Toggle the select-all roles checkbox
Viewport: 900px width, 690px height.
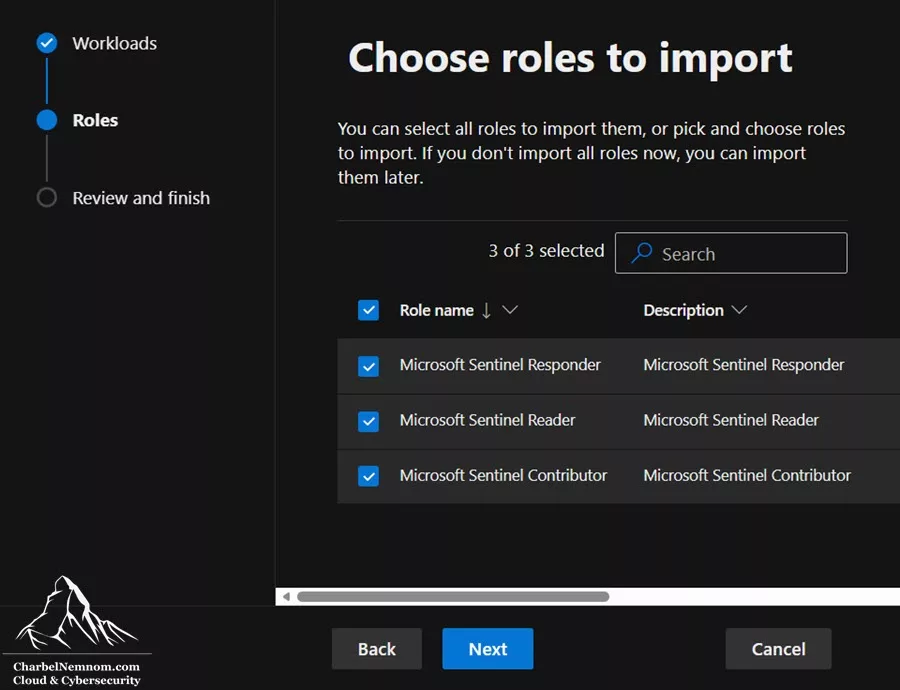click(368, 310)
